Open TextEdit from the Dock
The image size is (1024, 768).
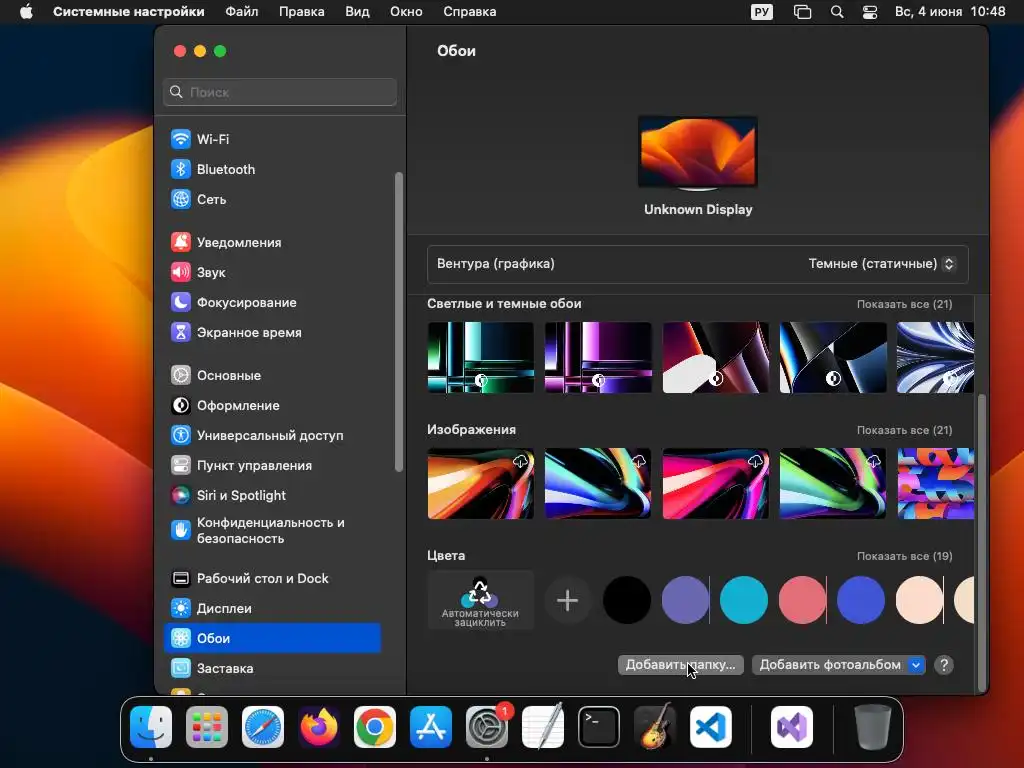[x=543, y=727]
